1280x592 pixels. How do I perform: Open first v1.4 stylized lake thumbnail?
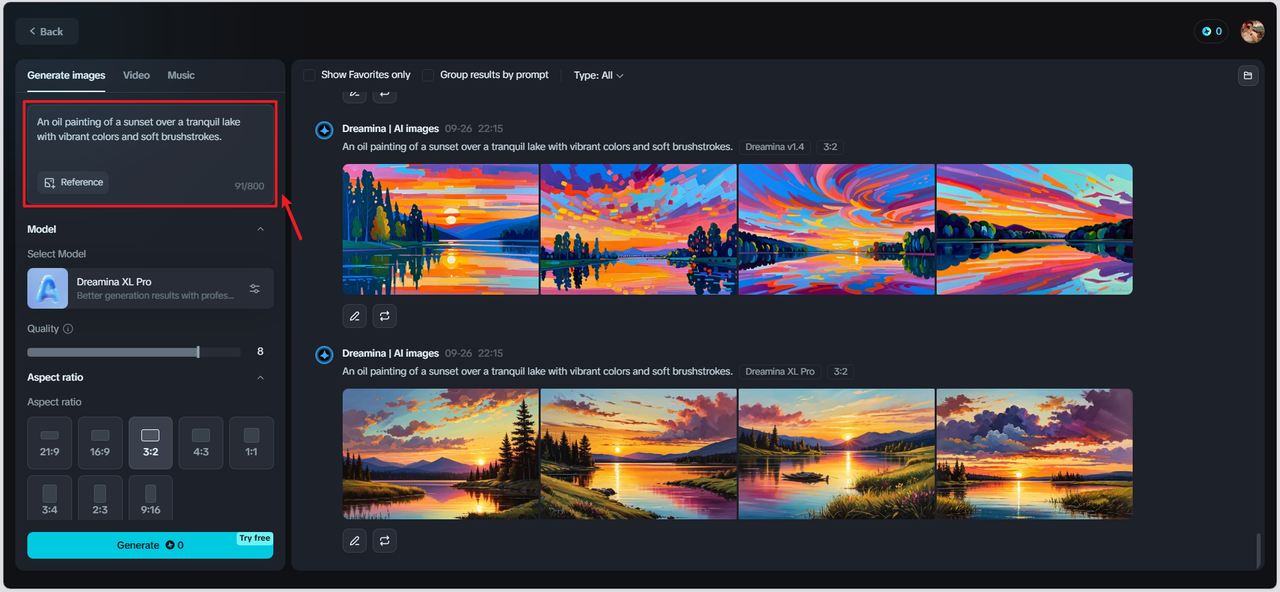(x=441, y=229)
